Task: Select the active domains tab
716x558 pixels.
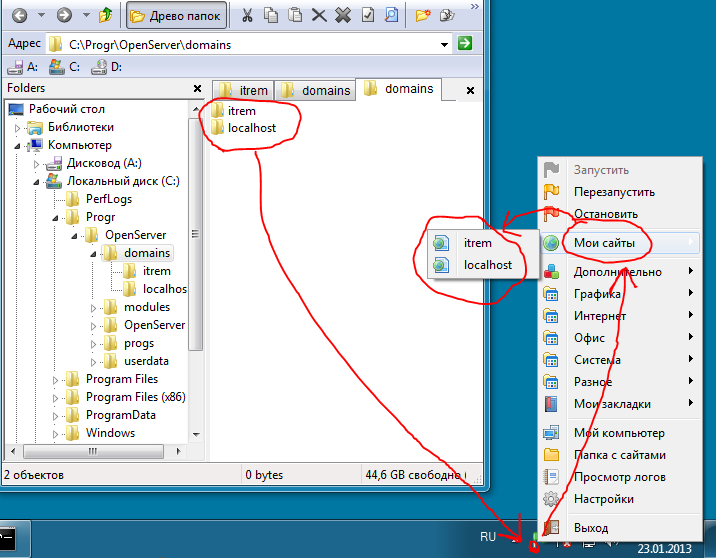Action: click(398, 89)
